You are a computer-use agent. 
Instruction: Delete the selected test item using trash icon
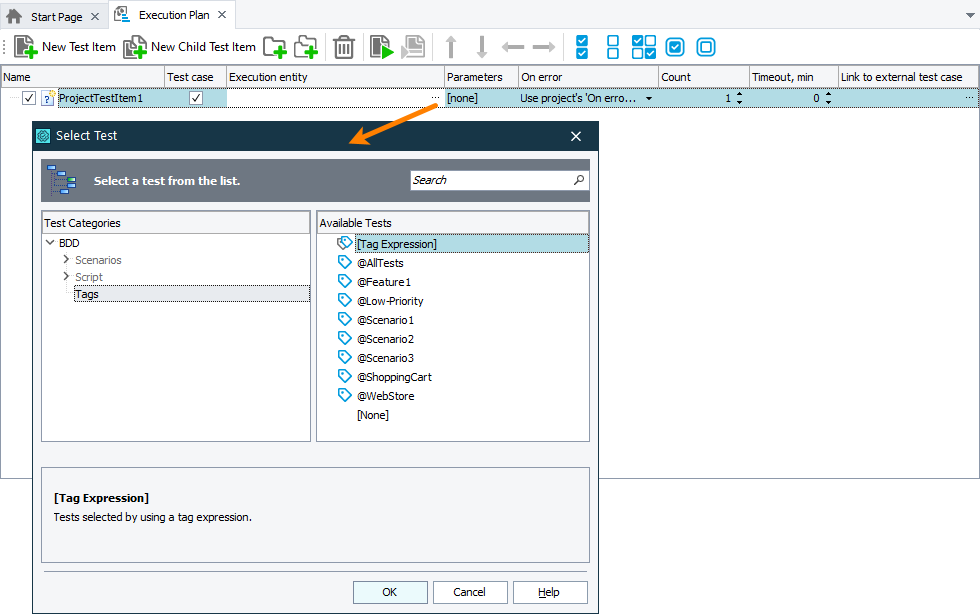(x=343, y=47)
